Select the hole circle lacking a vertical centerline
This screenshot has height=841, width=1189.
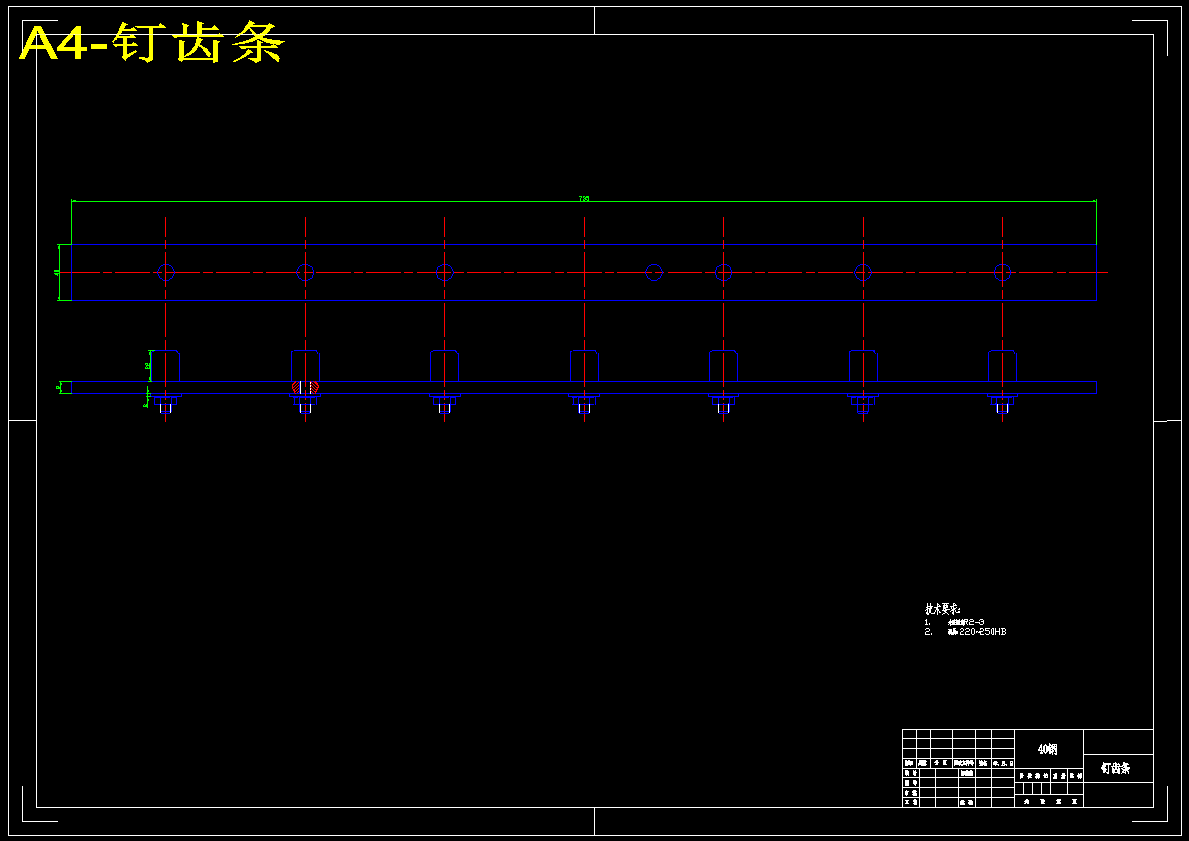point(654,272)
